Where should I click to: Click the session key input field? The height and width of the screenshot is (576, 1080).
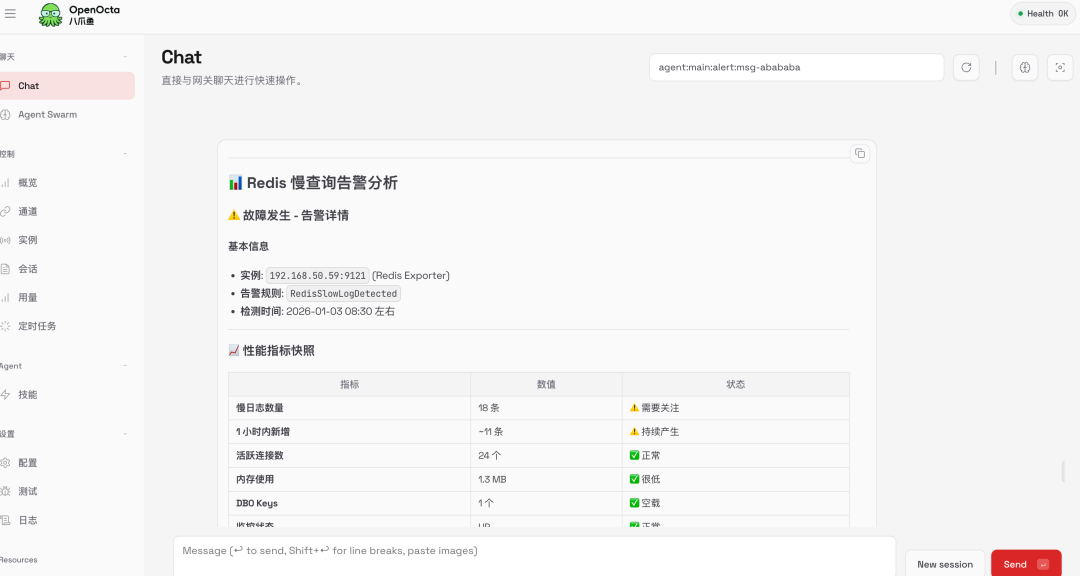tap(796, 68)
